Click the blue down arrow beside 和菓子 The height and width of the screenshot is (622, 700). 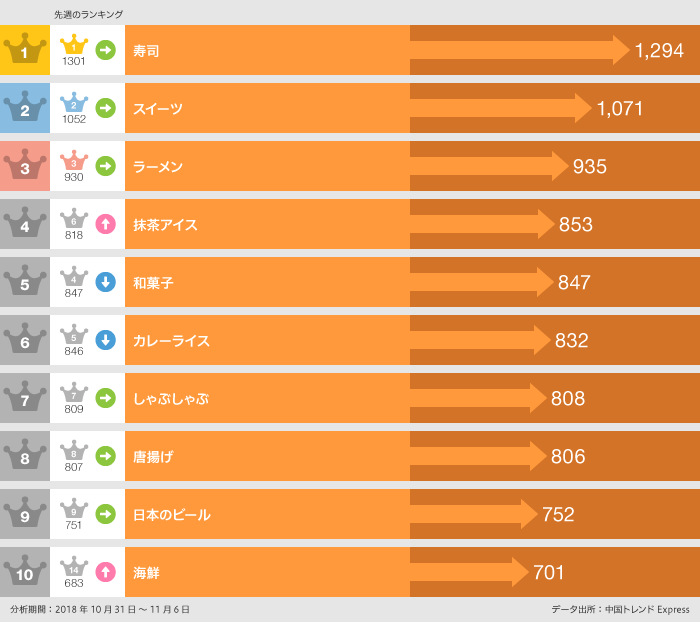click(x=105, y=282)
